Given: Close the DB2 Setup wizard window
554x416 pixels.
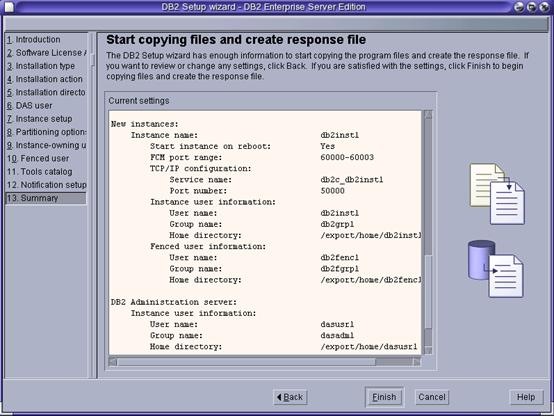Looking at the screenshot, I should coord(544,7).
